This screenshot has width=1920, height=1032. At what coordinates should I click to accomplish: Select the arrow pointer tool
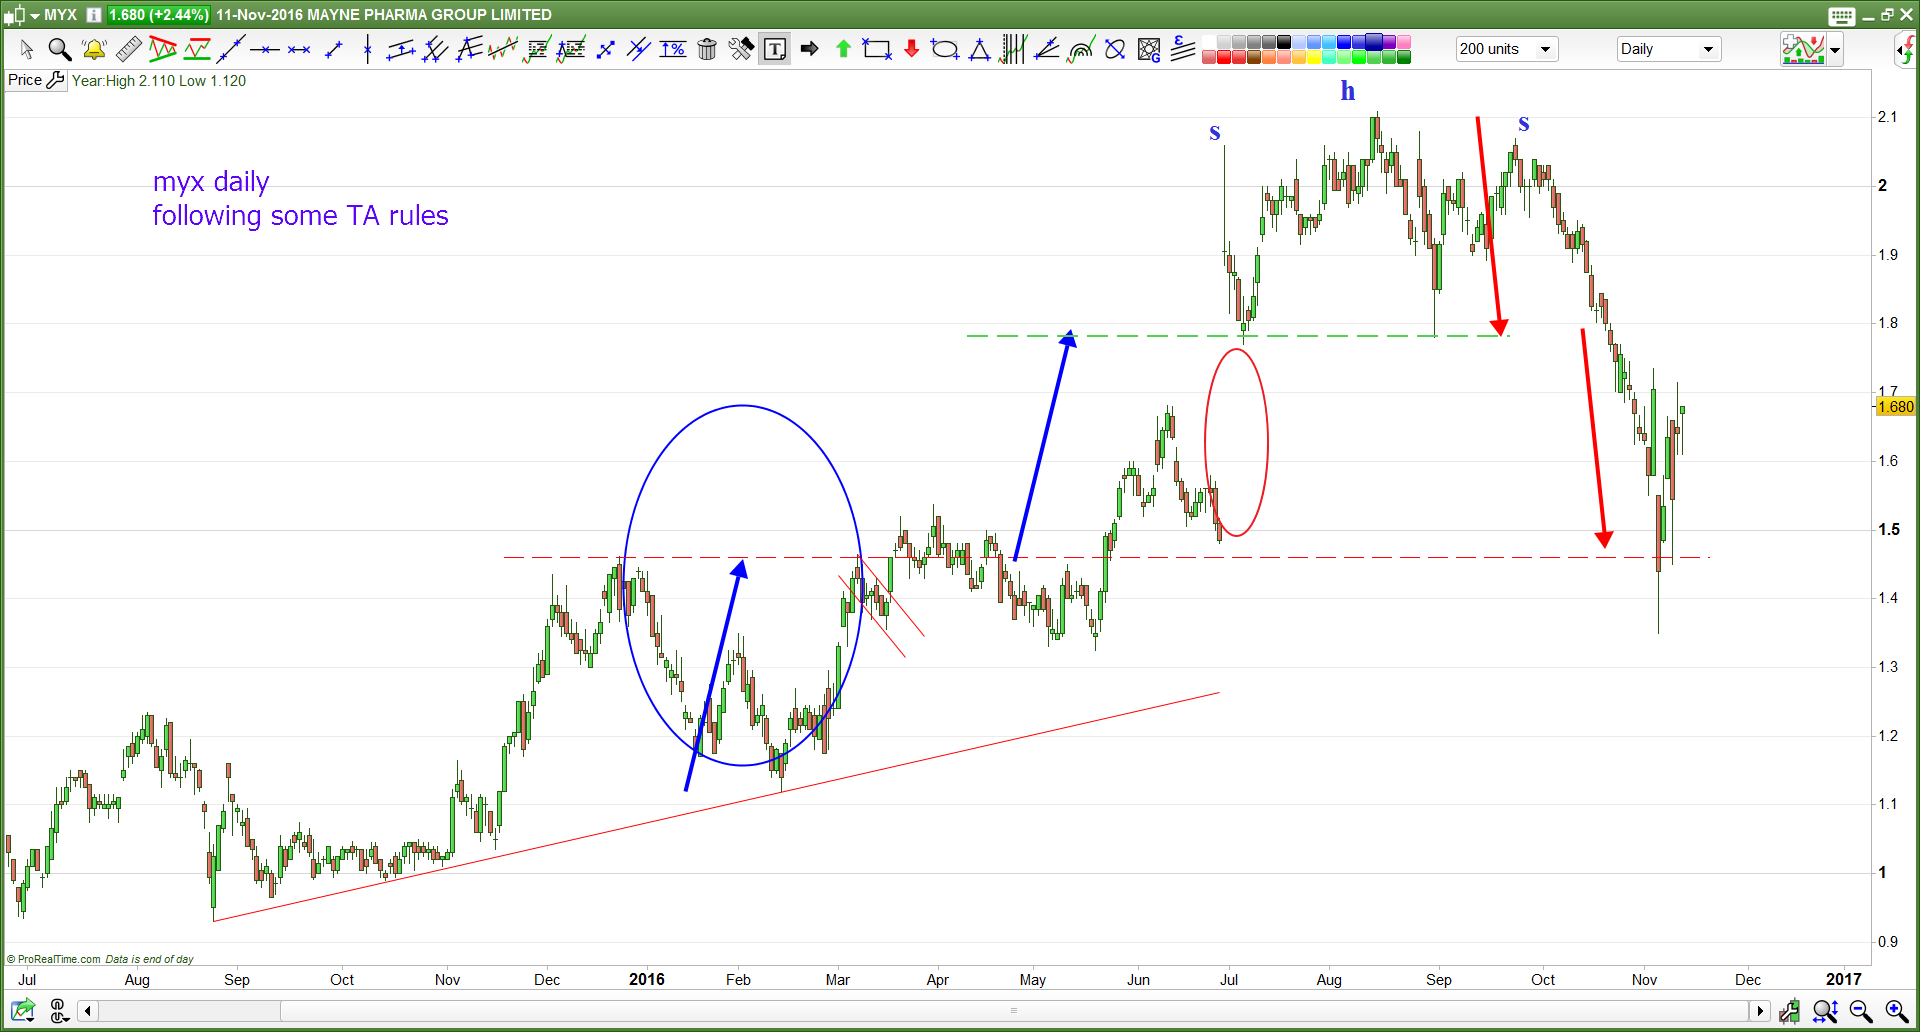click(27, 49)
